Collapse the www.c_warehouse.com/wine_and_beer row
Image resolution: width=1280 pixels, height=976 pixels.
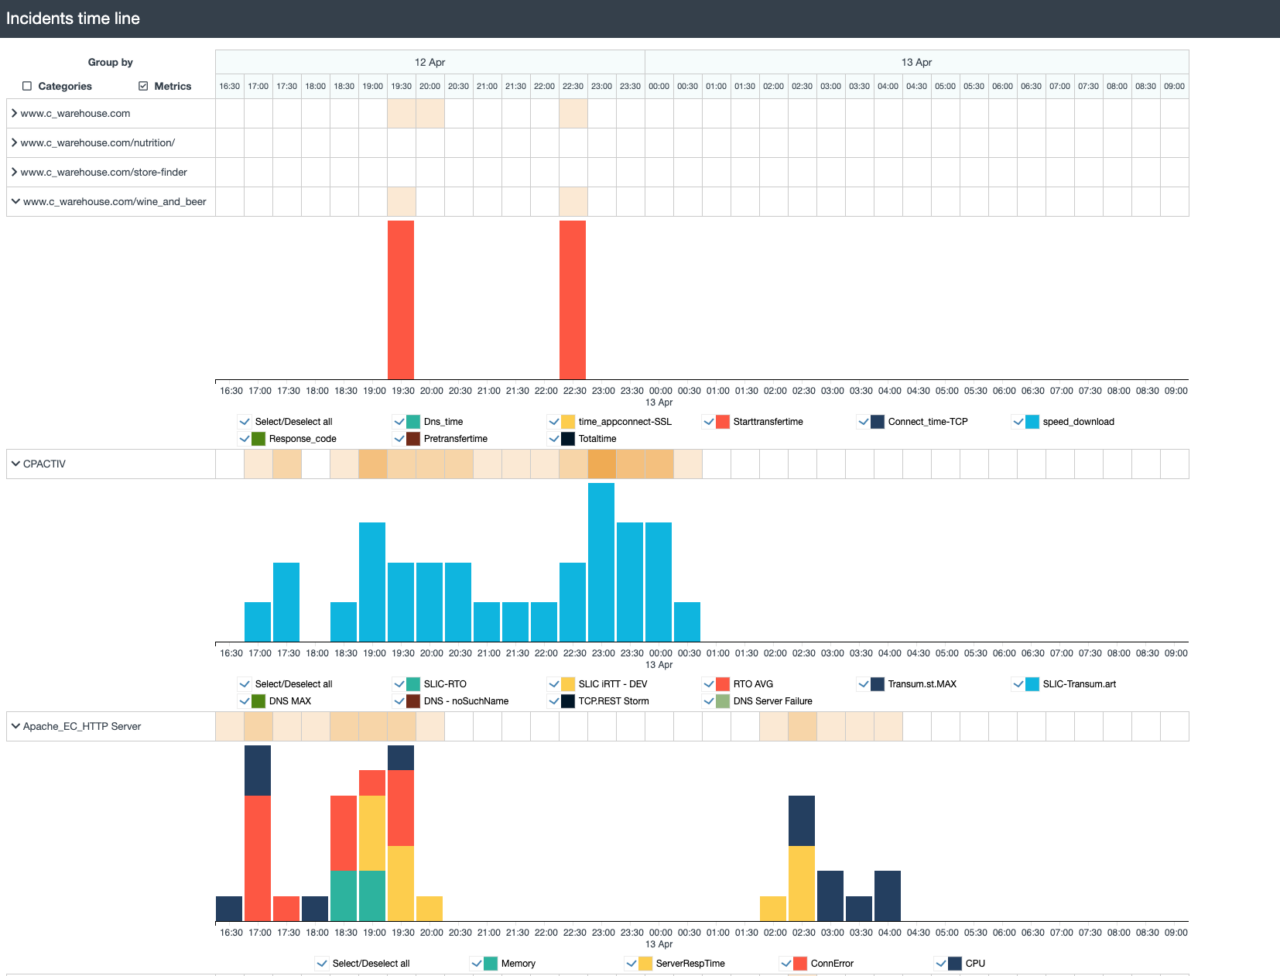14,200
